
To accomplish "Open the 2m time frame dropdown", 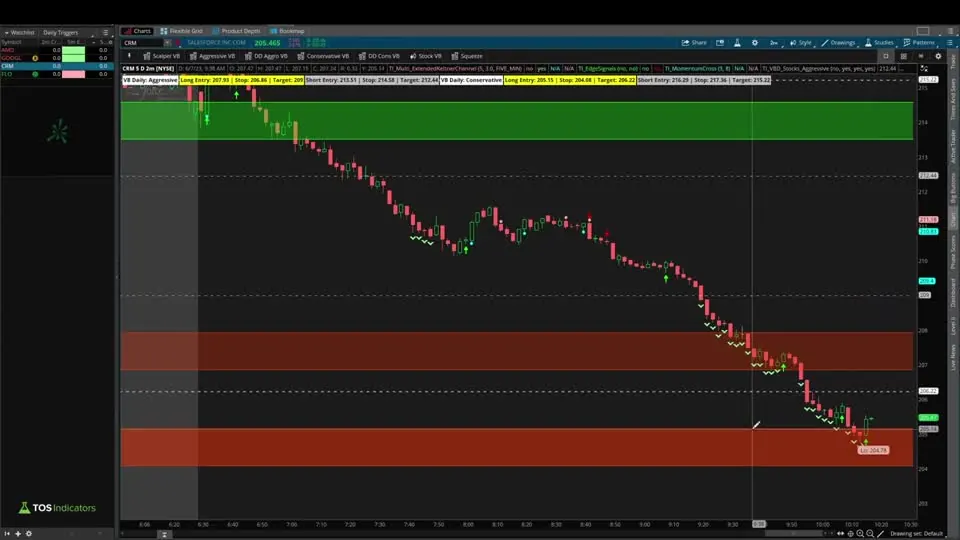I will 774,43.
